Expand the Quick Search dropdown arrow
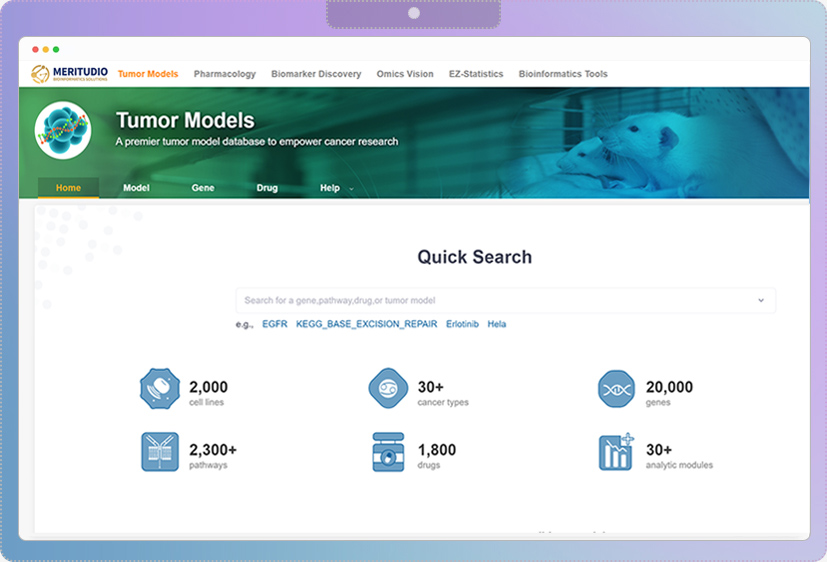Viewport: 827px width, 562px height. coord(760,300)
